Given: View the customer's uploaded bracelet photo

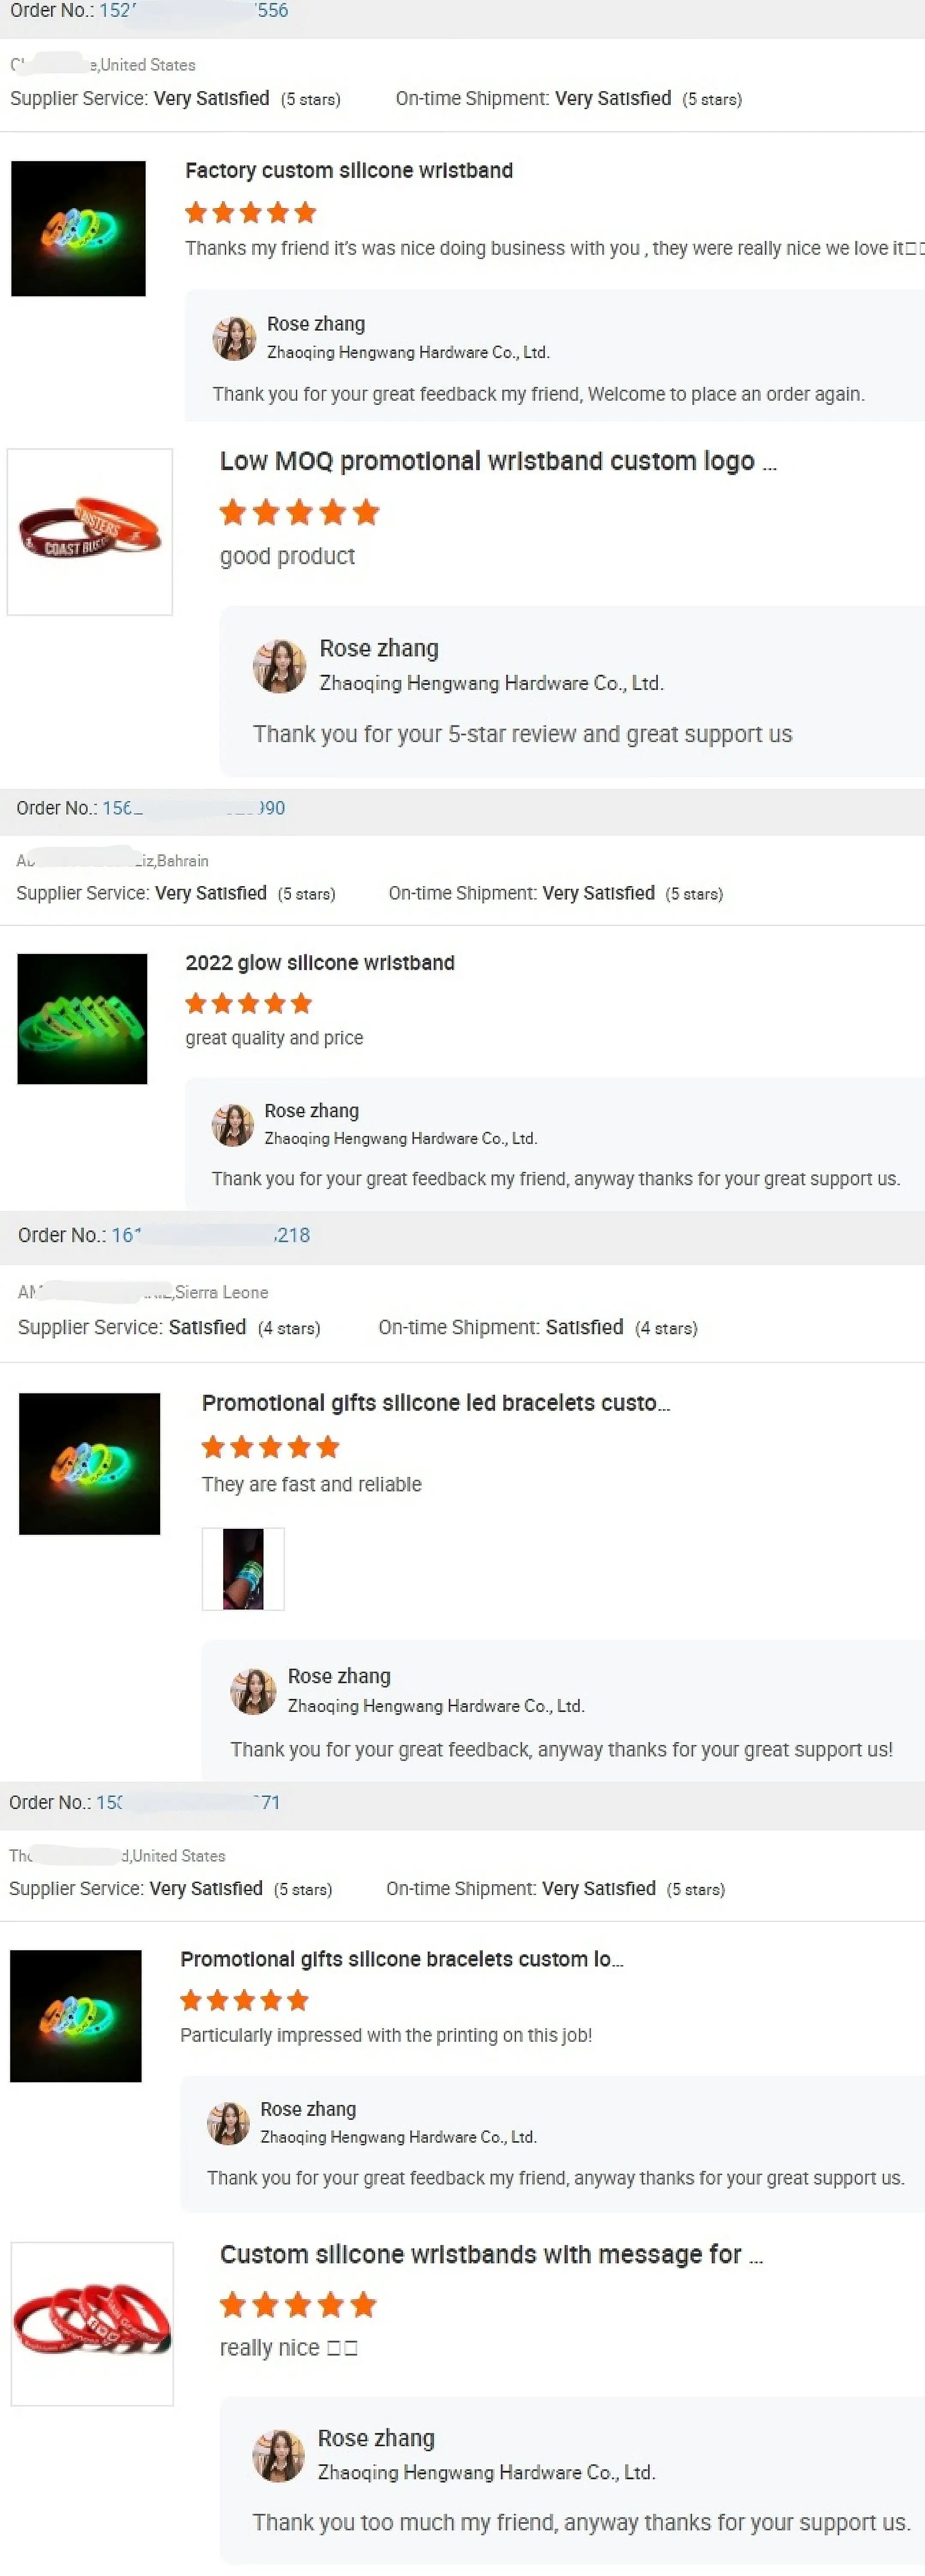Looking at the screenshot, I should 243,1568.
